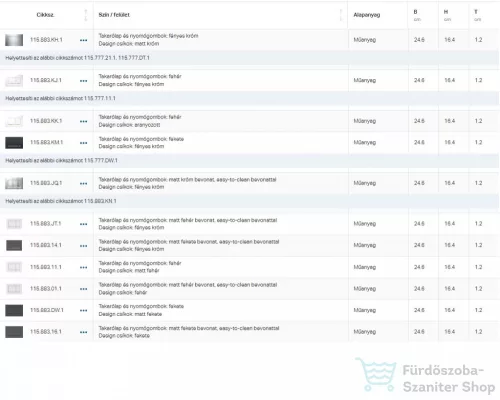Select article number 115.883.11.1
This screenshot has width=500, height=400.
pos(46,267)
